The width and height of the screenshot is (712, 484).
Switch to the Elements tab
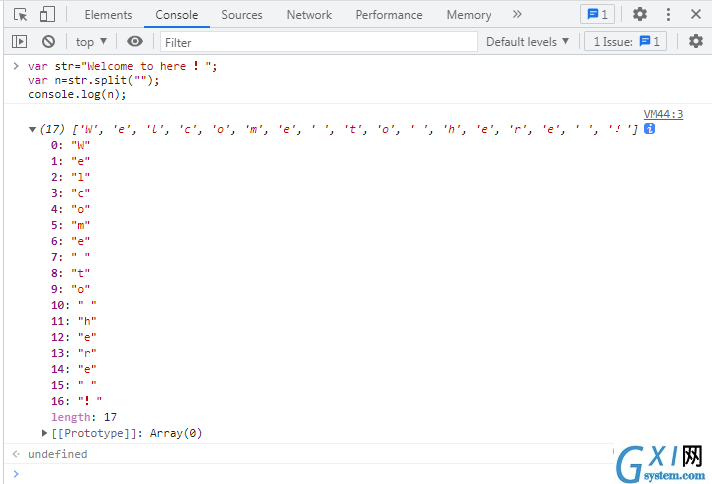coord(109,15)
